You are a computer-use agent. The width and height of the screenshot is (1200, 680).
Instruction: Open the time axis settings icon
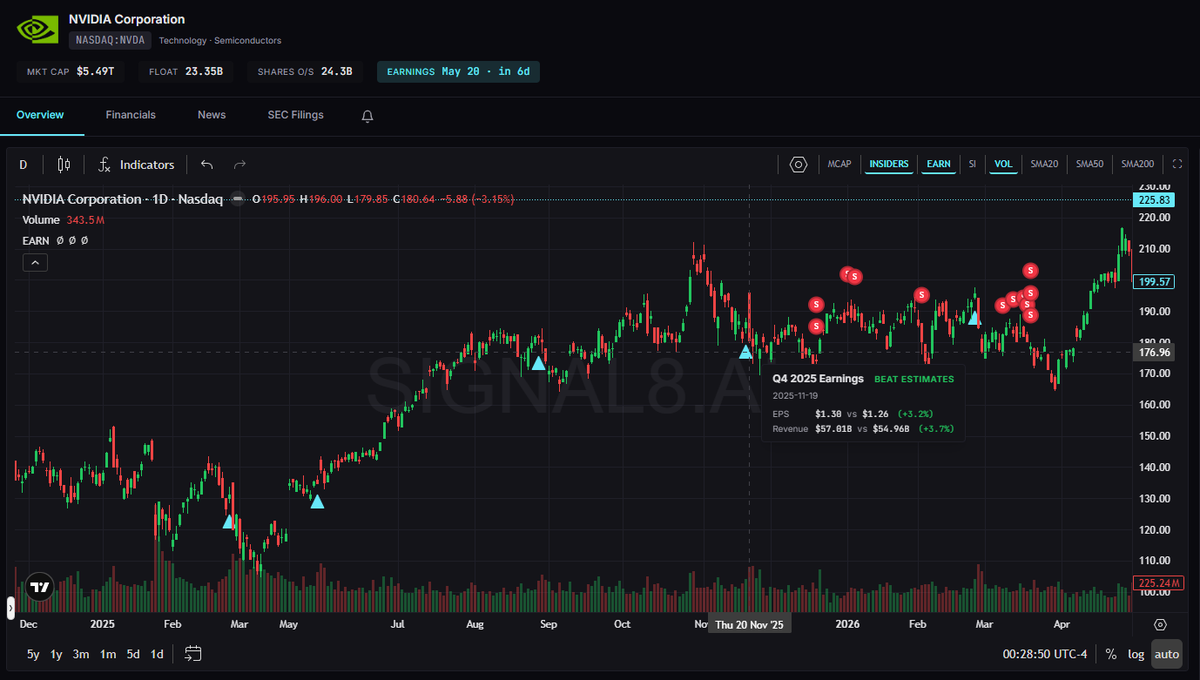1160,624
